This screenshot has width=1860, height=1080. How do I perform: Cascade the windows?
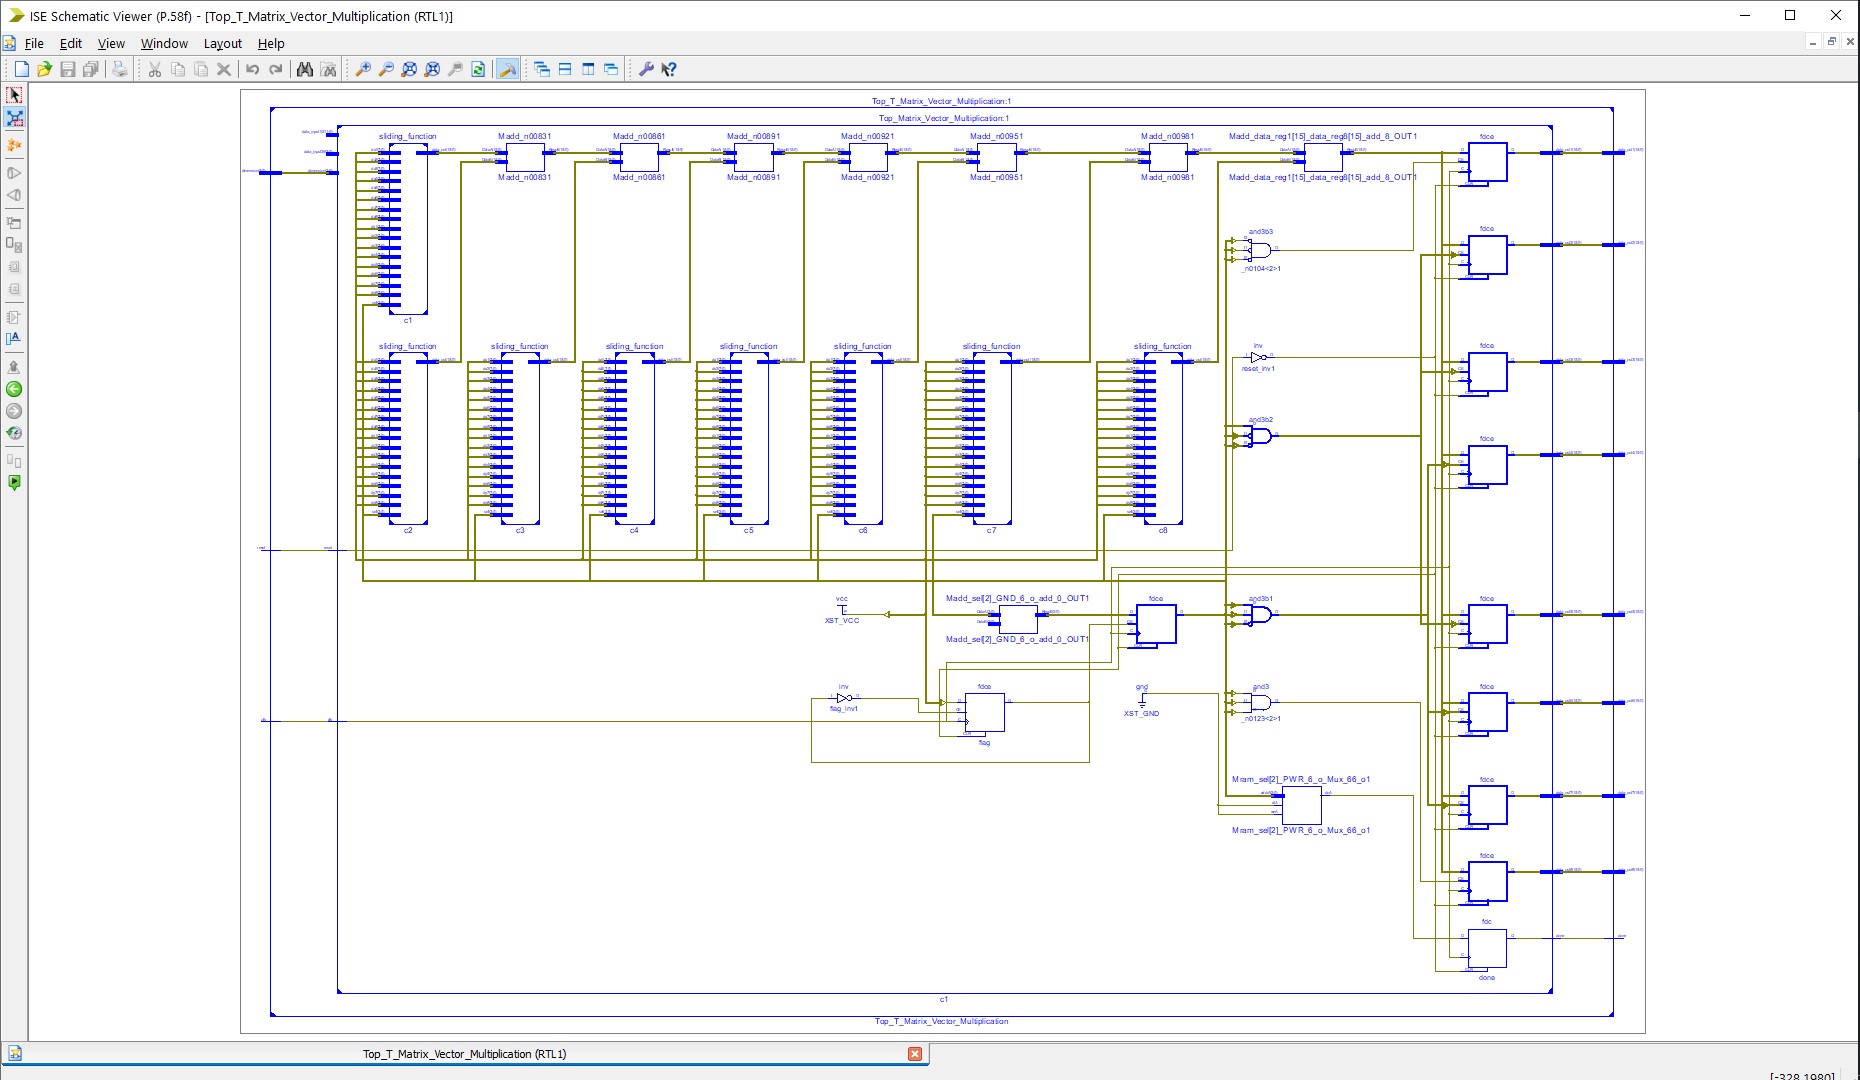tap(541, 69)
